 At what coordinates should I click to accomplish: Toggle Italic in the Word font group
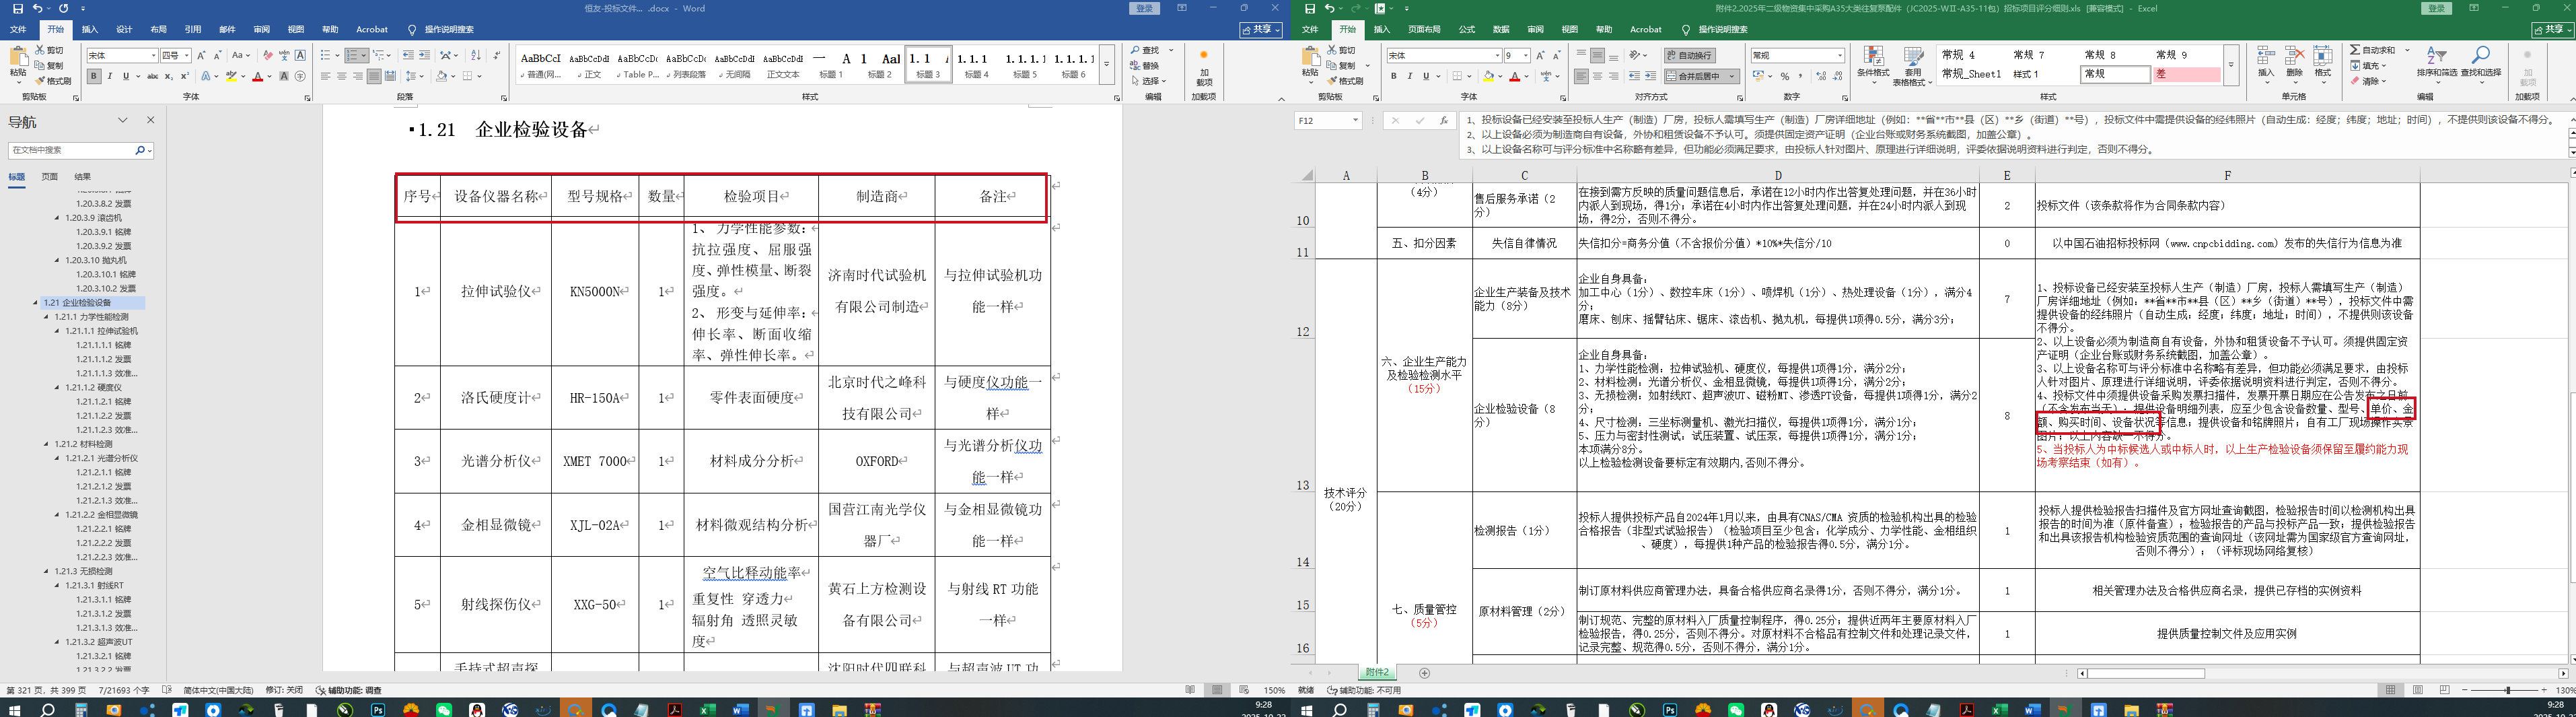click(x=110, y=76)
